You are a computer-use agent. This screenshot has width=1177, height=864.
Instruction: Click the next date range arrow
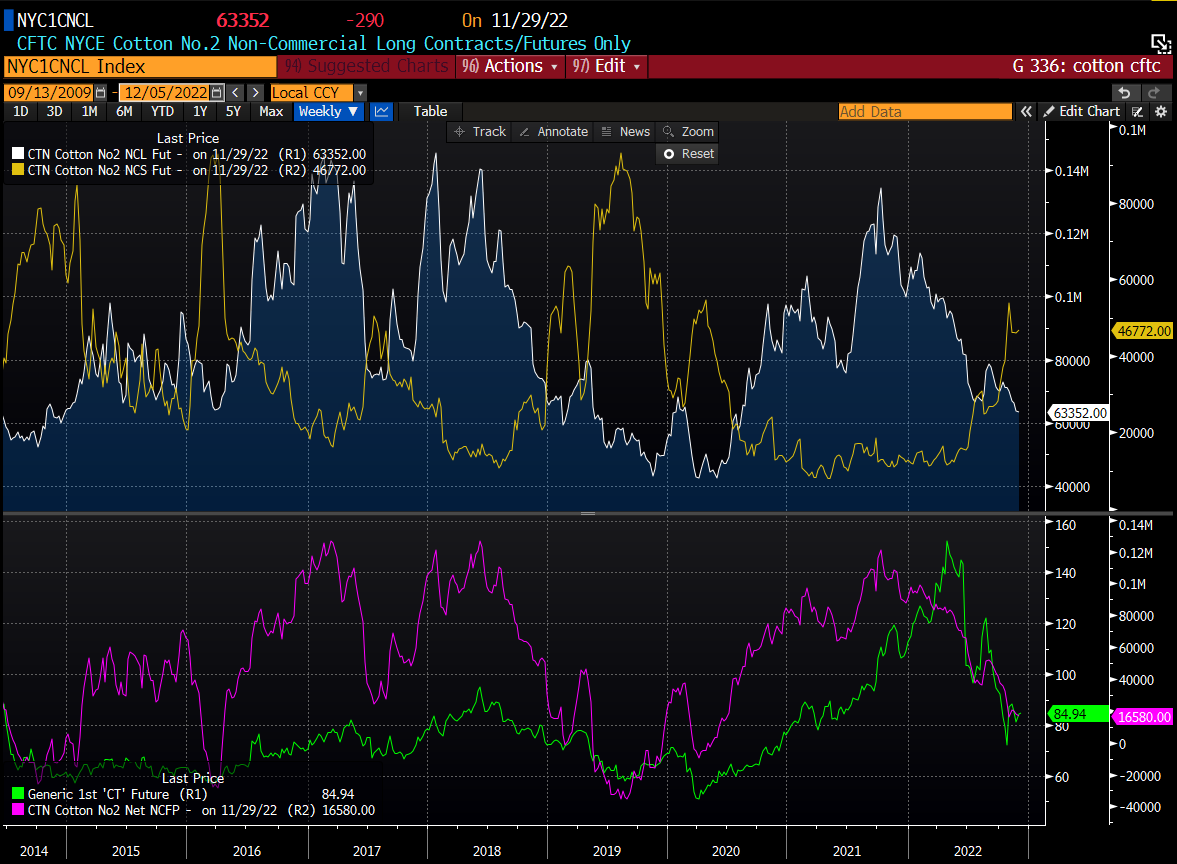pyautogui.click(x=255, y=93)
